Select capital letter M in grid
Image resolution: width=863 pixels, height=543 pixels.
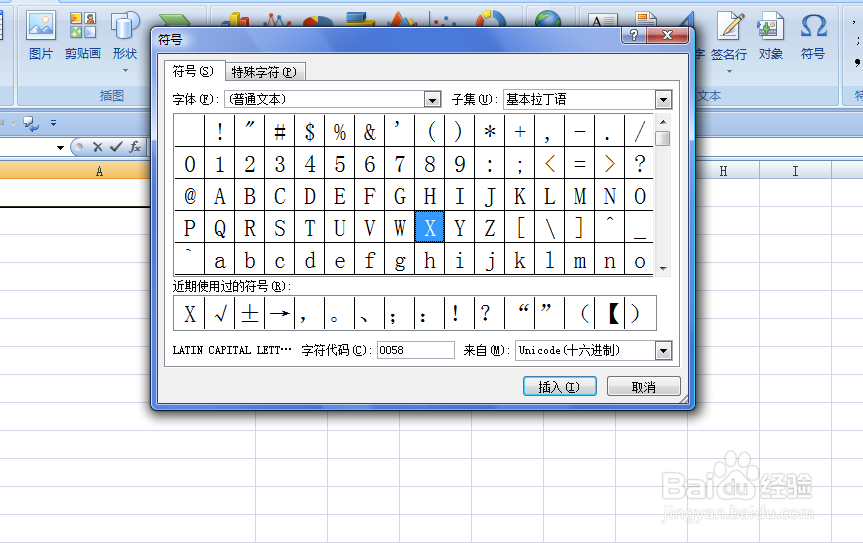pyautogui.click(x=580, y=196)
